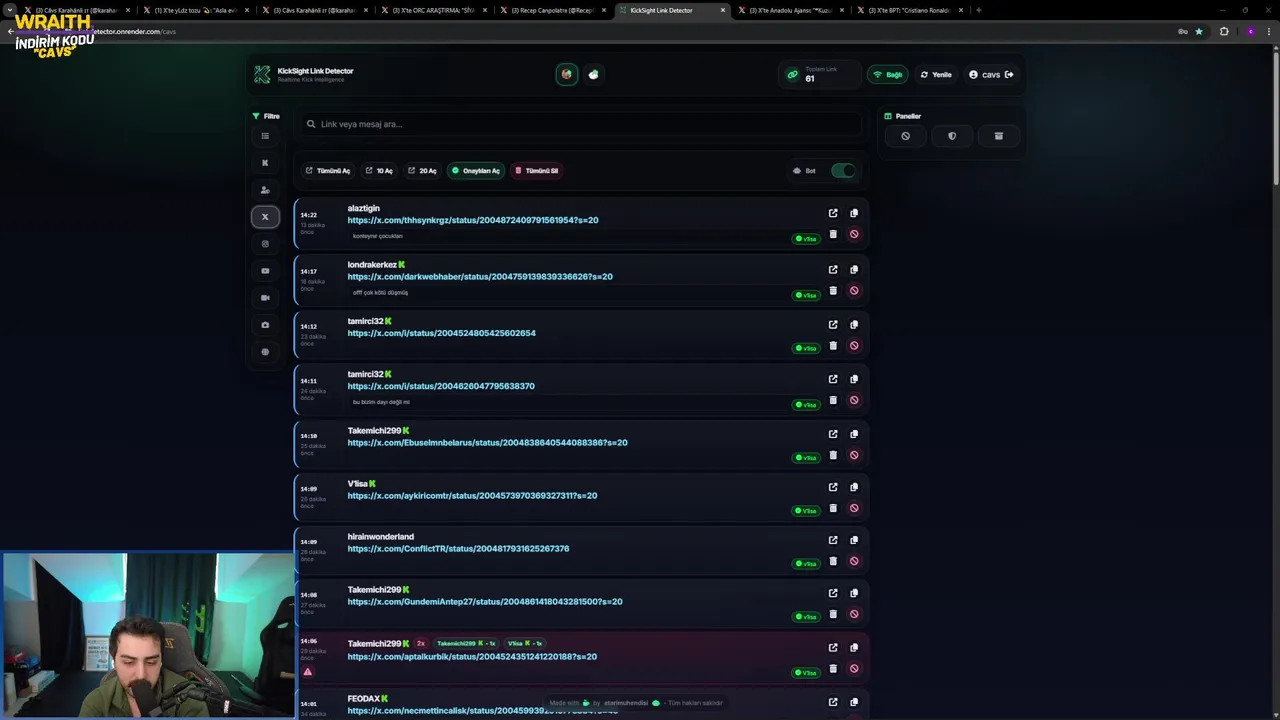Open the ConflictTR status link

pos(458,549)
